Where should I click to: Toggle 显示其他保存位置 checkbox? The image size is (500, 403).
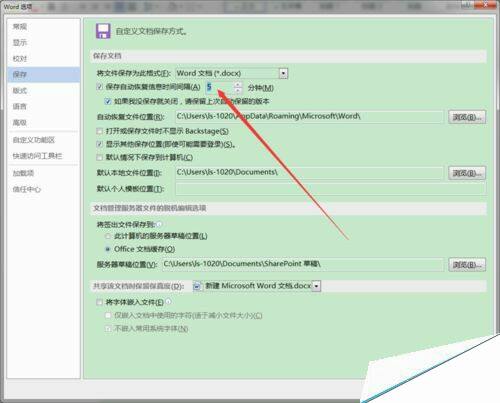99,144
